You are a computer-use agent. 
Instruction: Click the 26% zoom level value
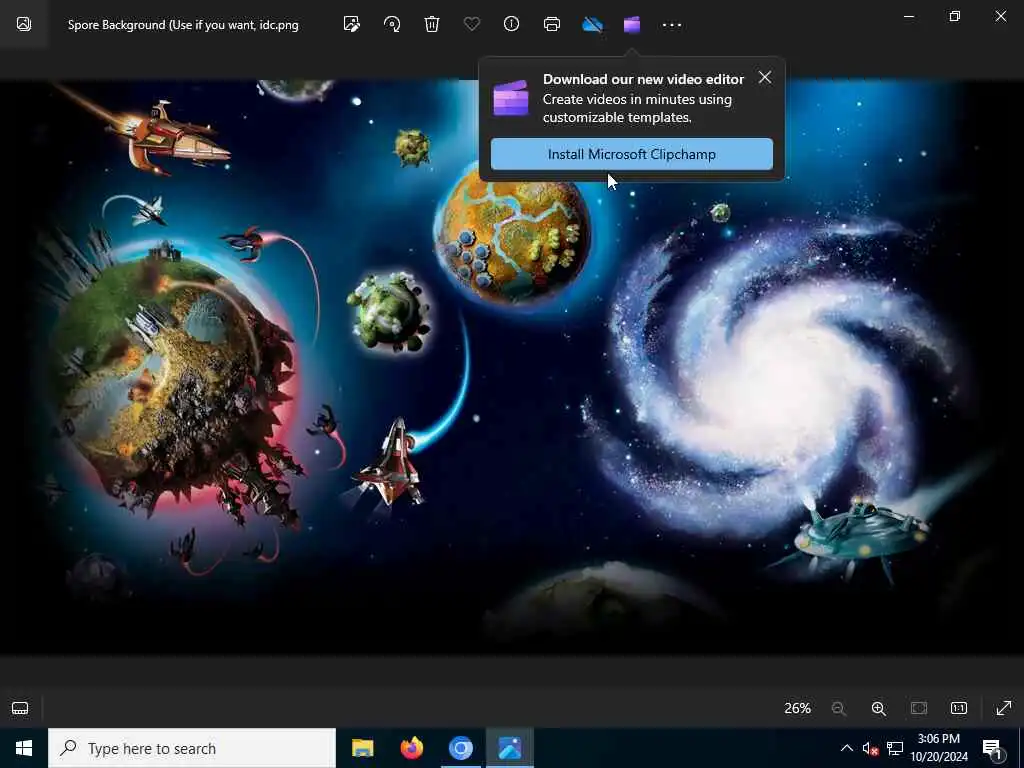click(797, 708)
